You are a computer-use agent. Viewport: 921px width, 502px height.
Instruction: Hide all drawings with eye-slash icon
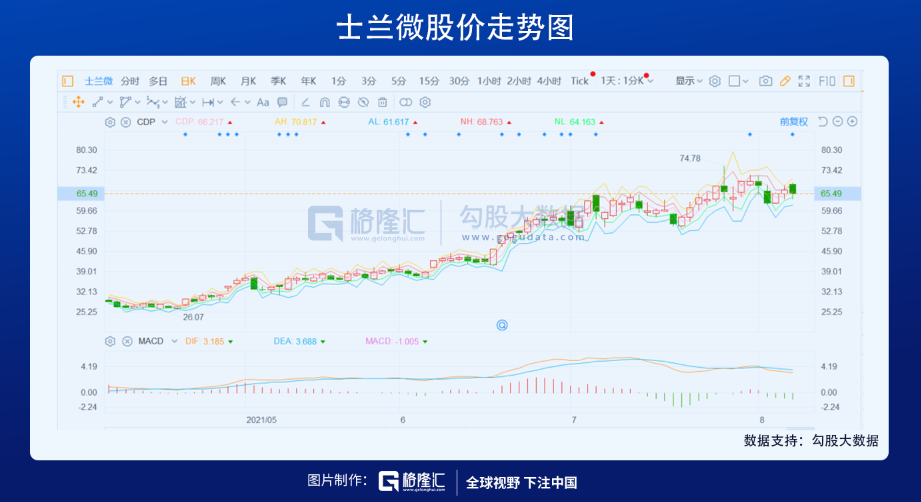pos(364,102)
